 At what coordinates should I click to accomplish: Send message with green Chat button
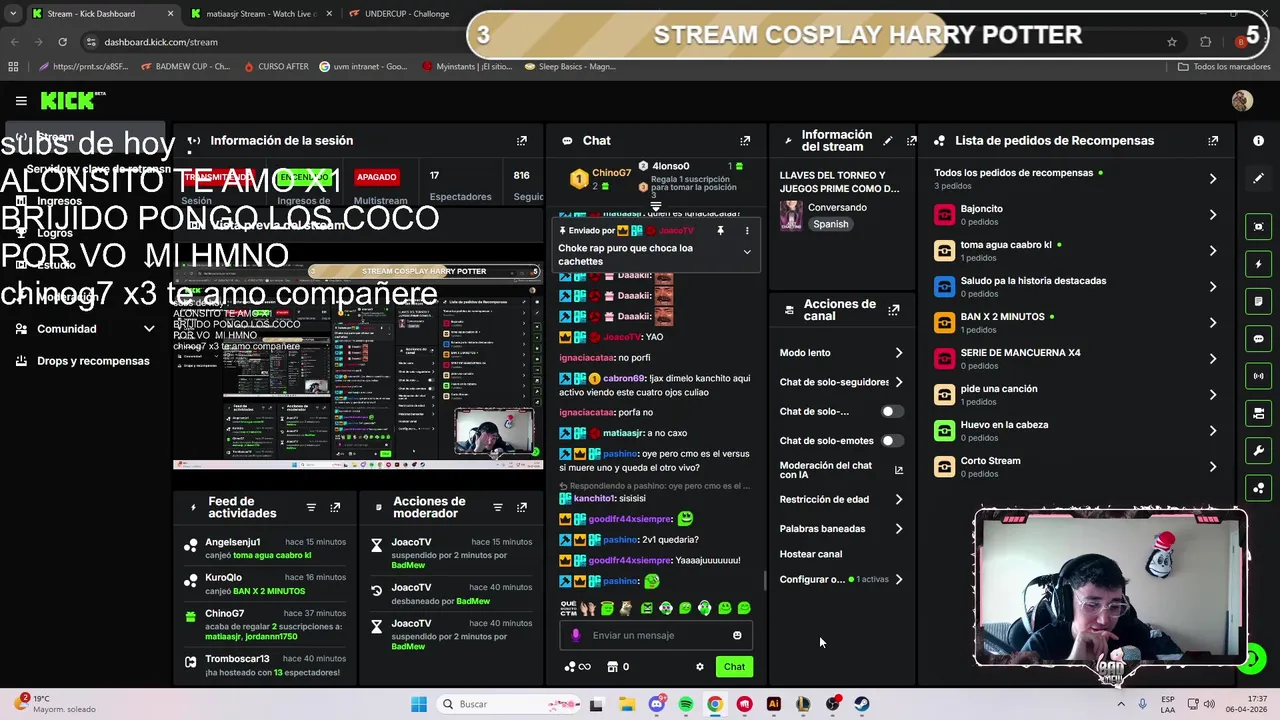click(734, 667)
